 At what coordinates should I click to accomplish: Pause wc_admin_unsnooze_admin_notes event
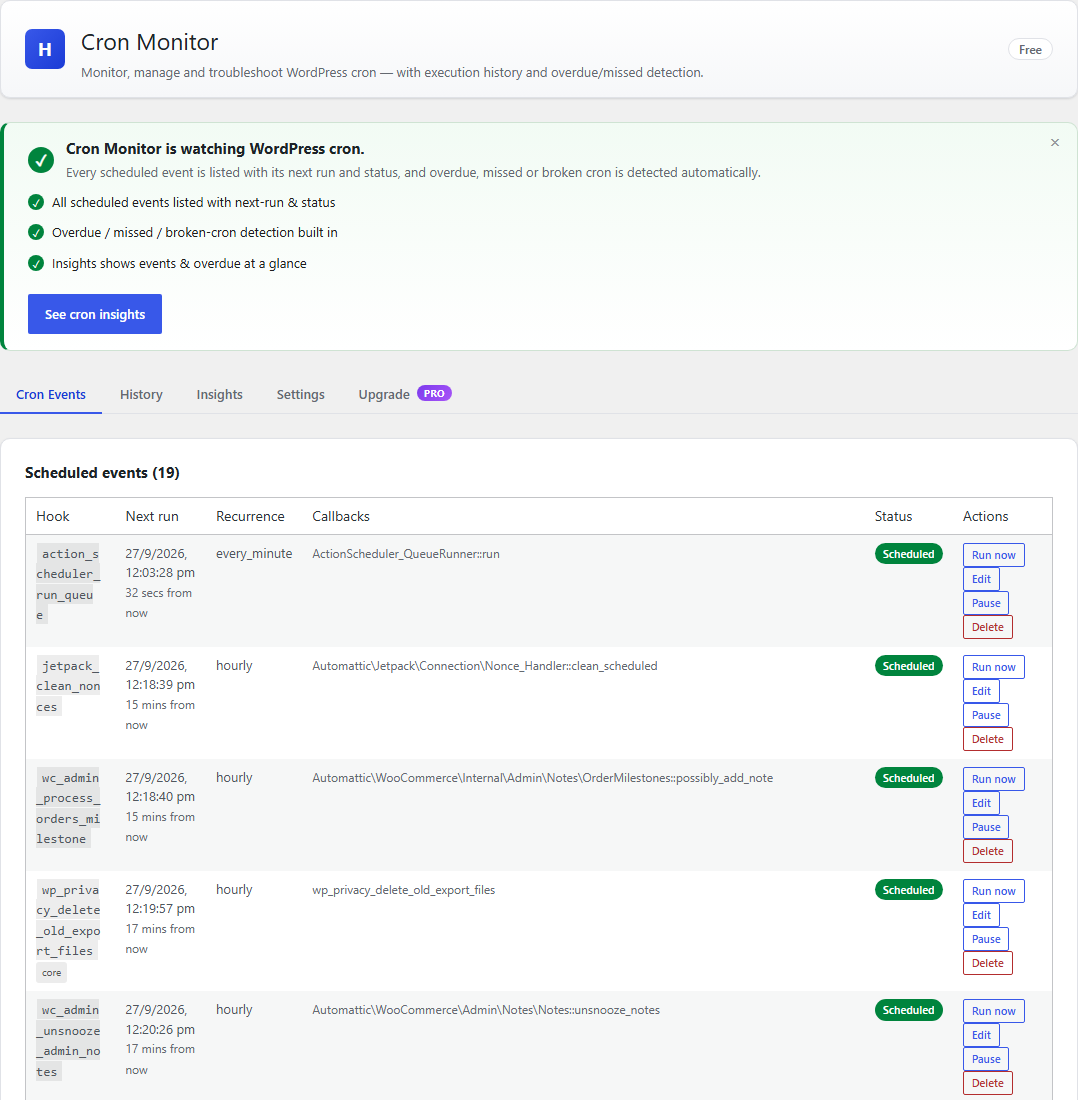click(x=985, y=1059)
